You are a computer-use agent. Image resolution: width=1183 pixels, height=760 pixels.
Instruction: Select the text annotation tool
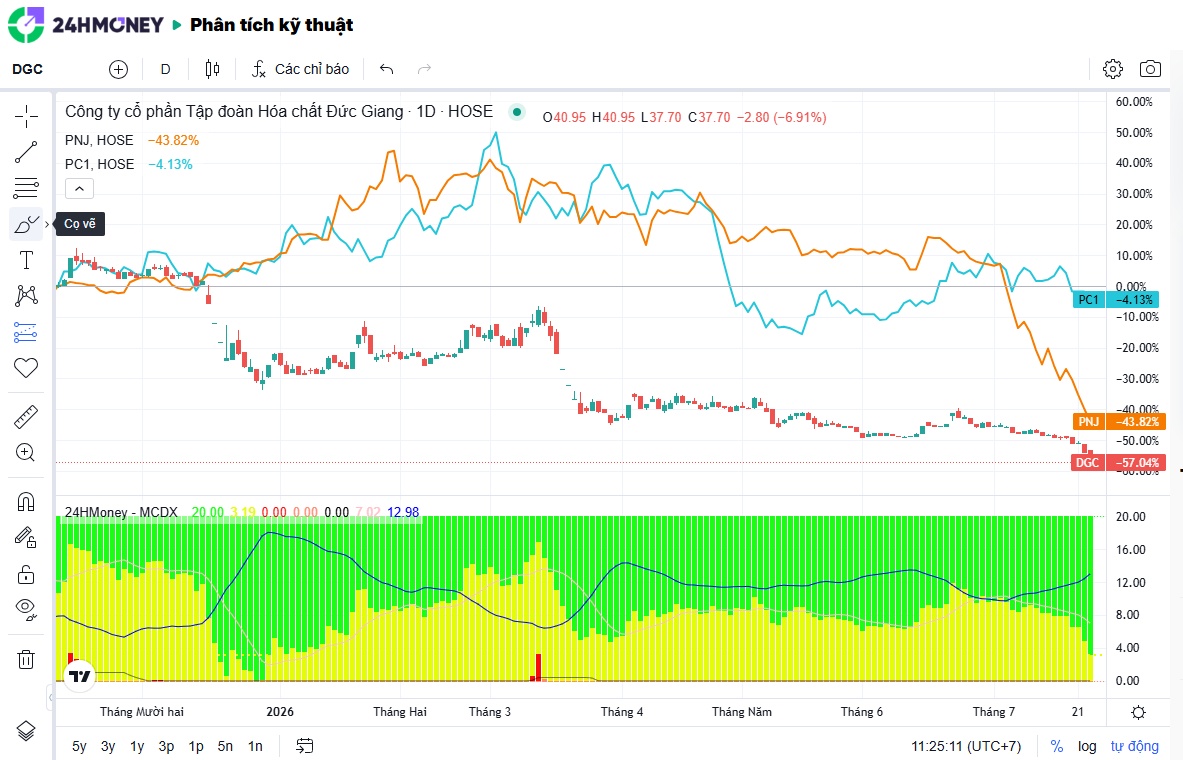pyautogui.click(x=26, y=260)
